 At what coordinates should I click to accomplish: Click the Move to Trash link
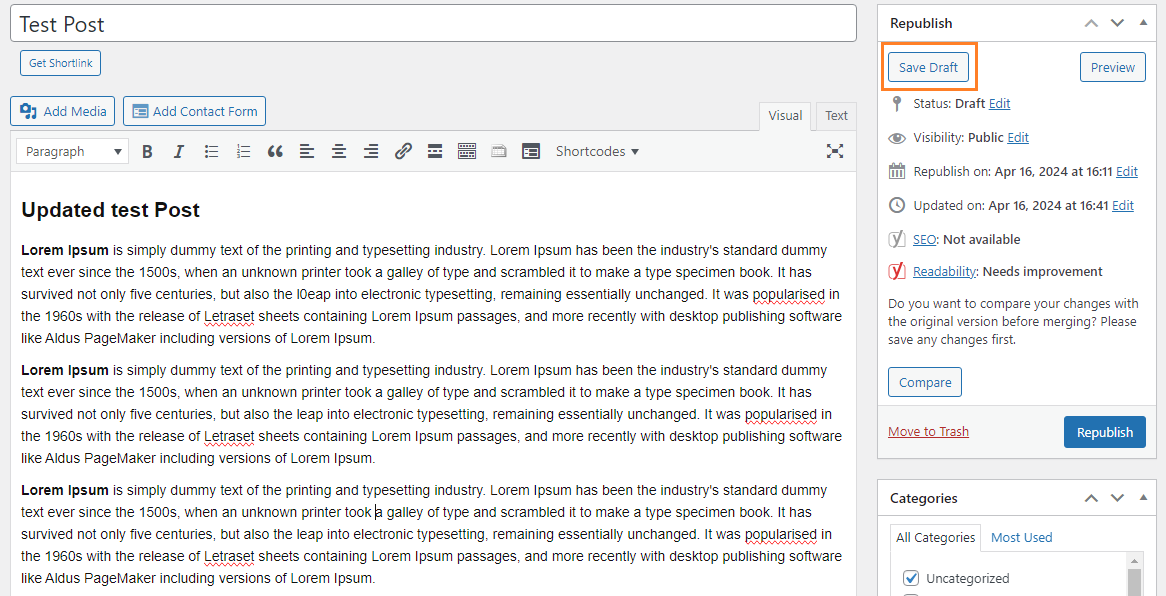click(928, 432)
